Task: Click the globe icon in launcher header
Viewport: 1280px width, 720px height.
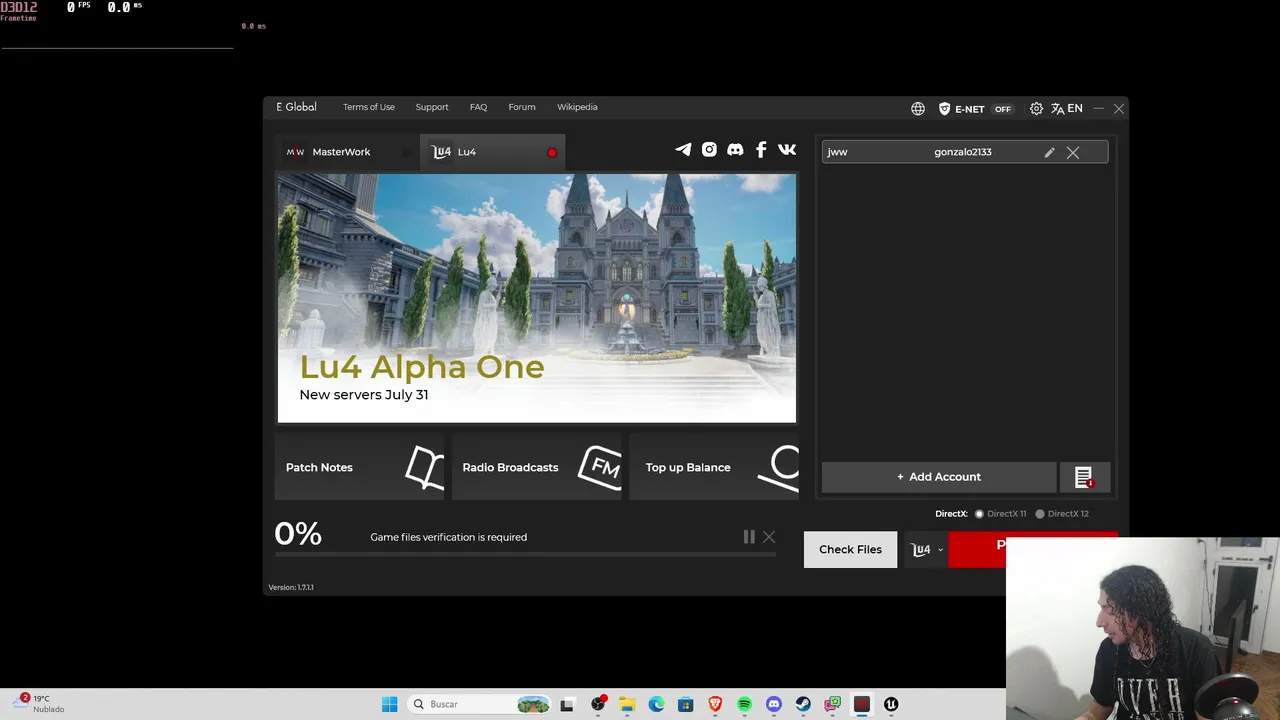Action: (918, 108)
